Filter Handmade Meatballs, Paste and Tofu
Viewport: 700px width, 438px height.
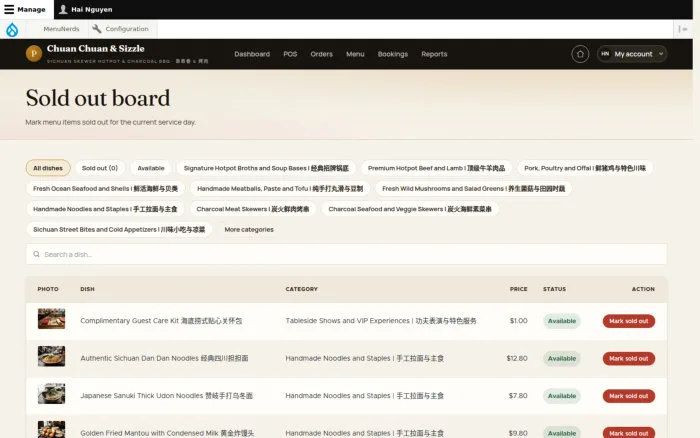pos(280,188)
